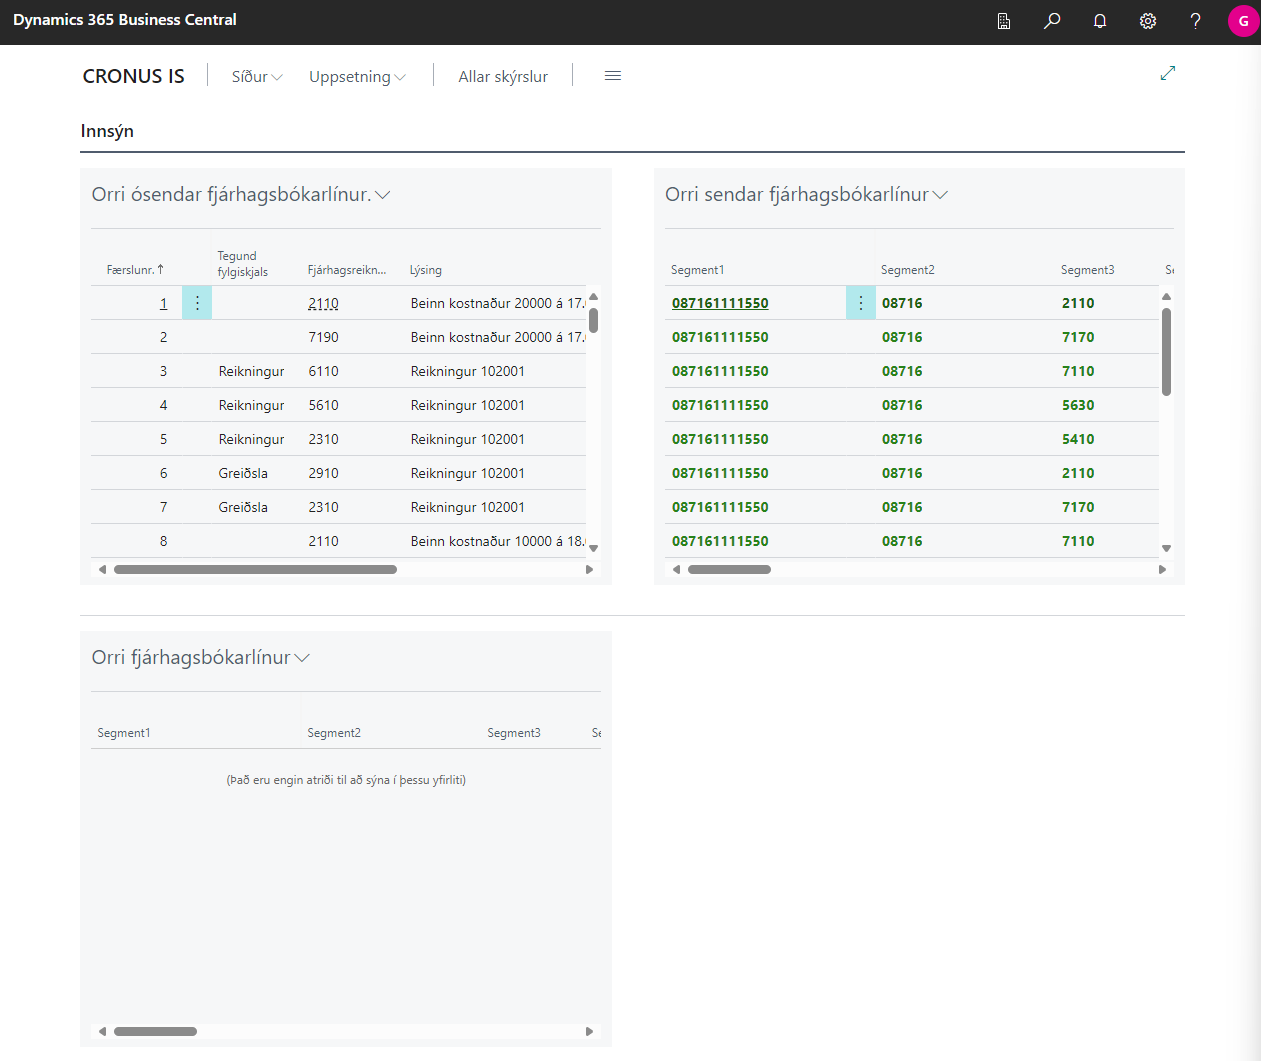Open the help question mark
Image resolution: width=1261 pixels, height=1061 pixels.
(1195, 21)
